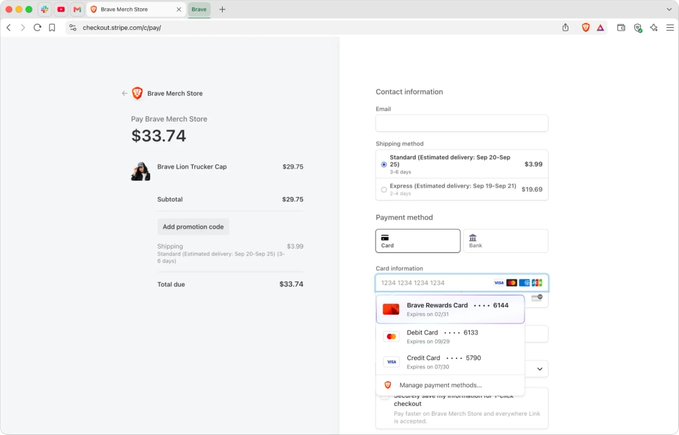The image size is (679, 435).
Task: Click the CVC card icon
Action: tap(537, 298)
